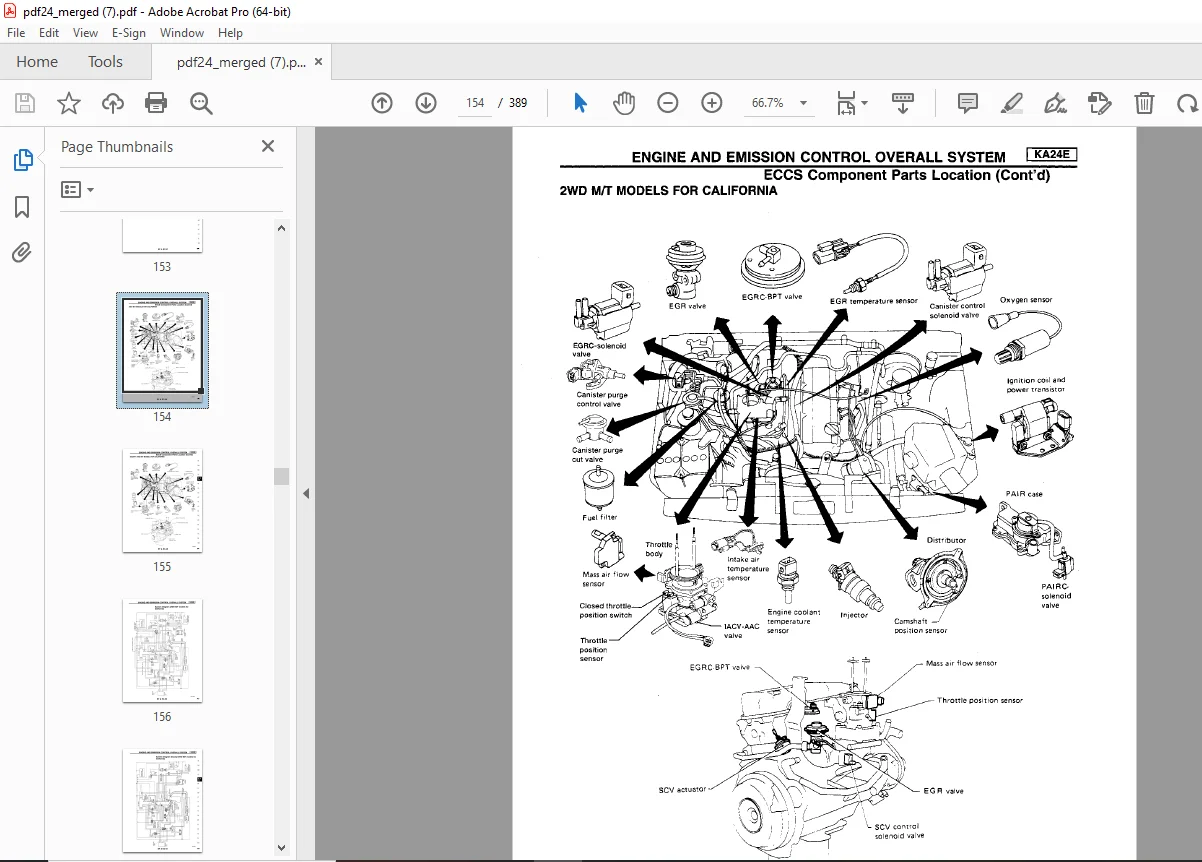Click 'SCV actuator' label in diagram
This screenshot has height=862, width=1202.
tap(682, 789)
